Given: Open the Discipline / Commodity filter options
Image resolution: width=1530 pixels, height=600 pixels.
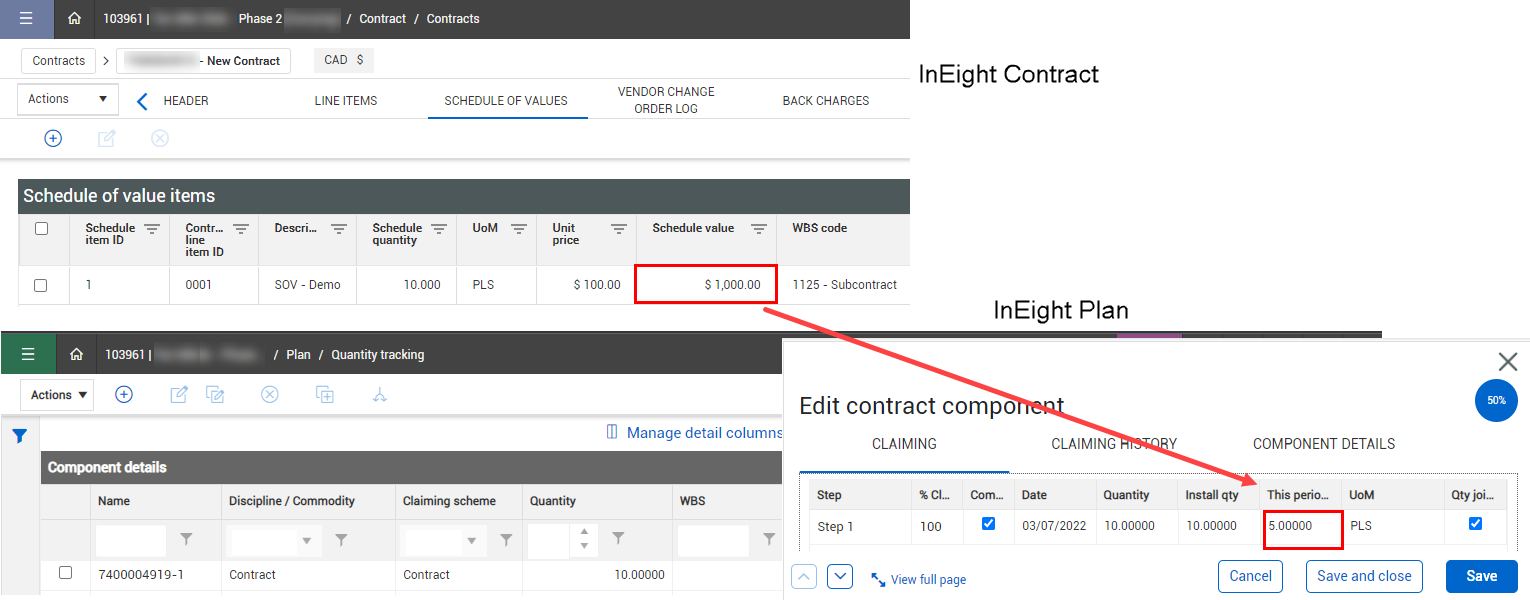Looking at the screenshot, I should tap(341, 540).
